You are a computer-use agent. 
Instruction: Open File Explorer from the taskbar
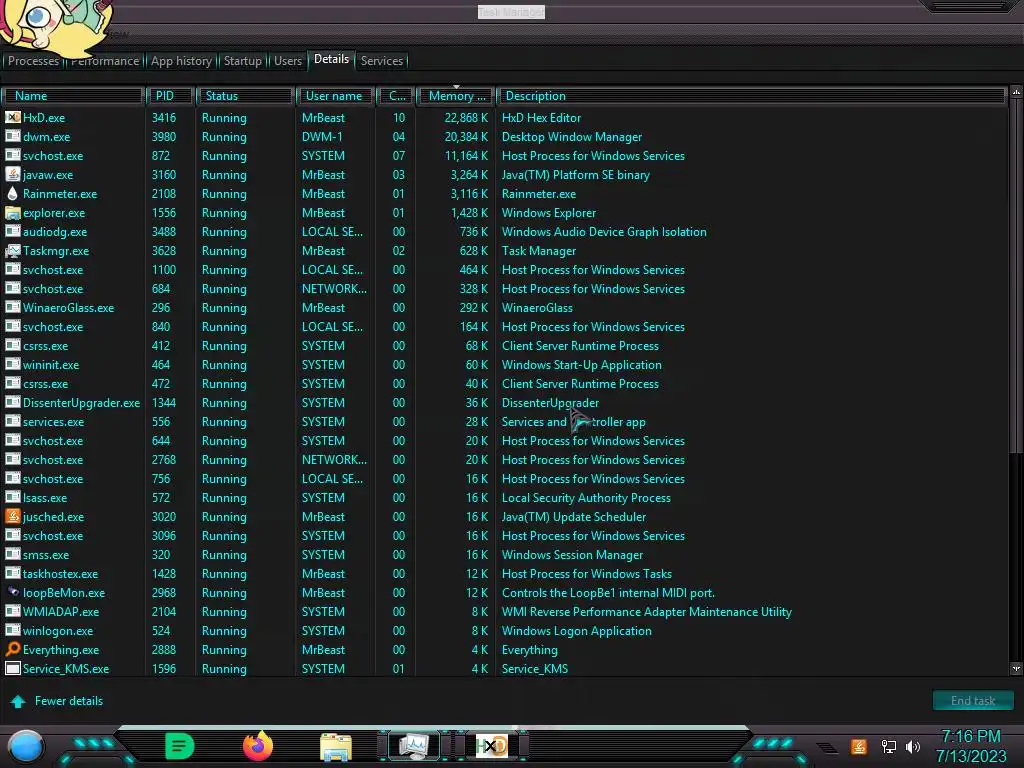coord(336,747)
